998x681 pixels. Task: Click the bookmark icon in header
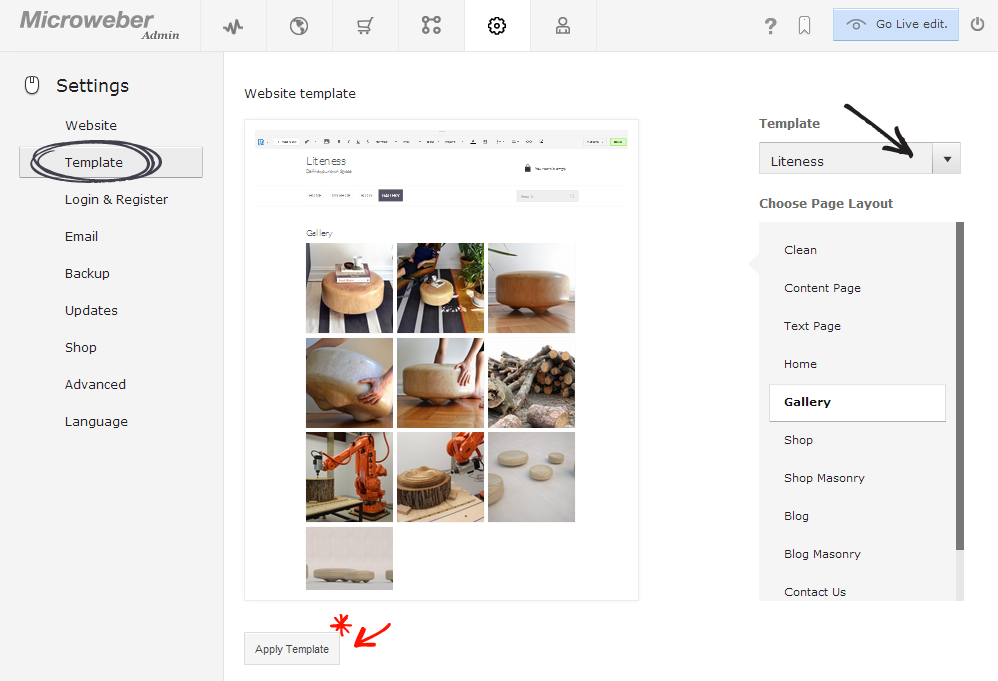pos(805,25)
